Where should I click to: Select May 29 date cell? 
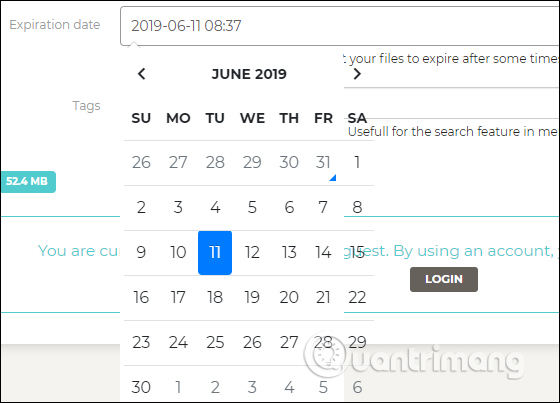click(252, 163)
